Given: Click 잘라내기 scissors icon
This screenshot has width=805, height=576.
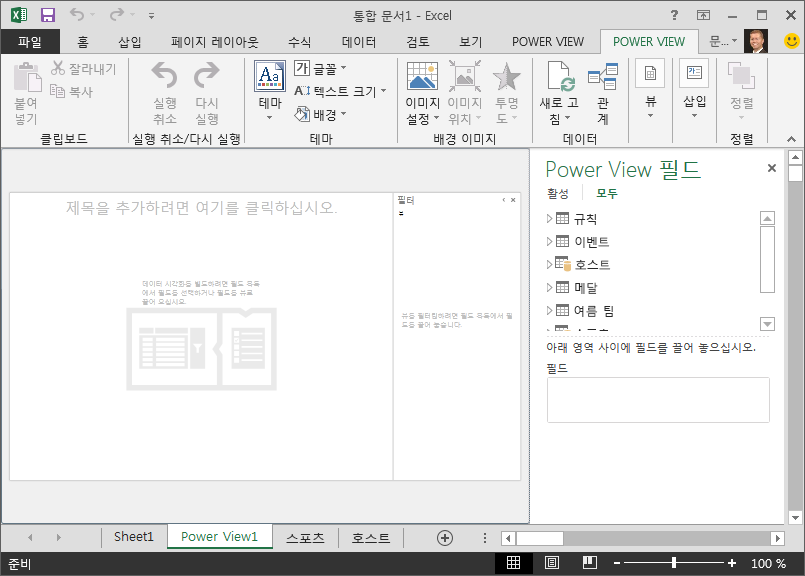Looking at the screenshot, I should (58, 68).
